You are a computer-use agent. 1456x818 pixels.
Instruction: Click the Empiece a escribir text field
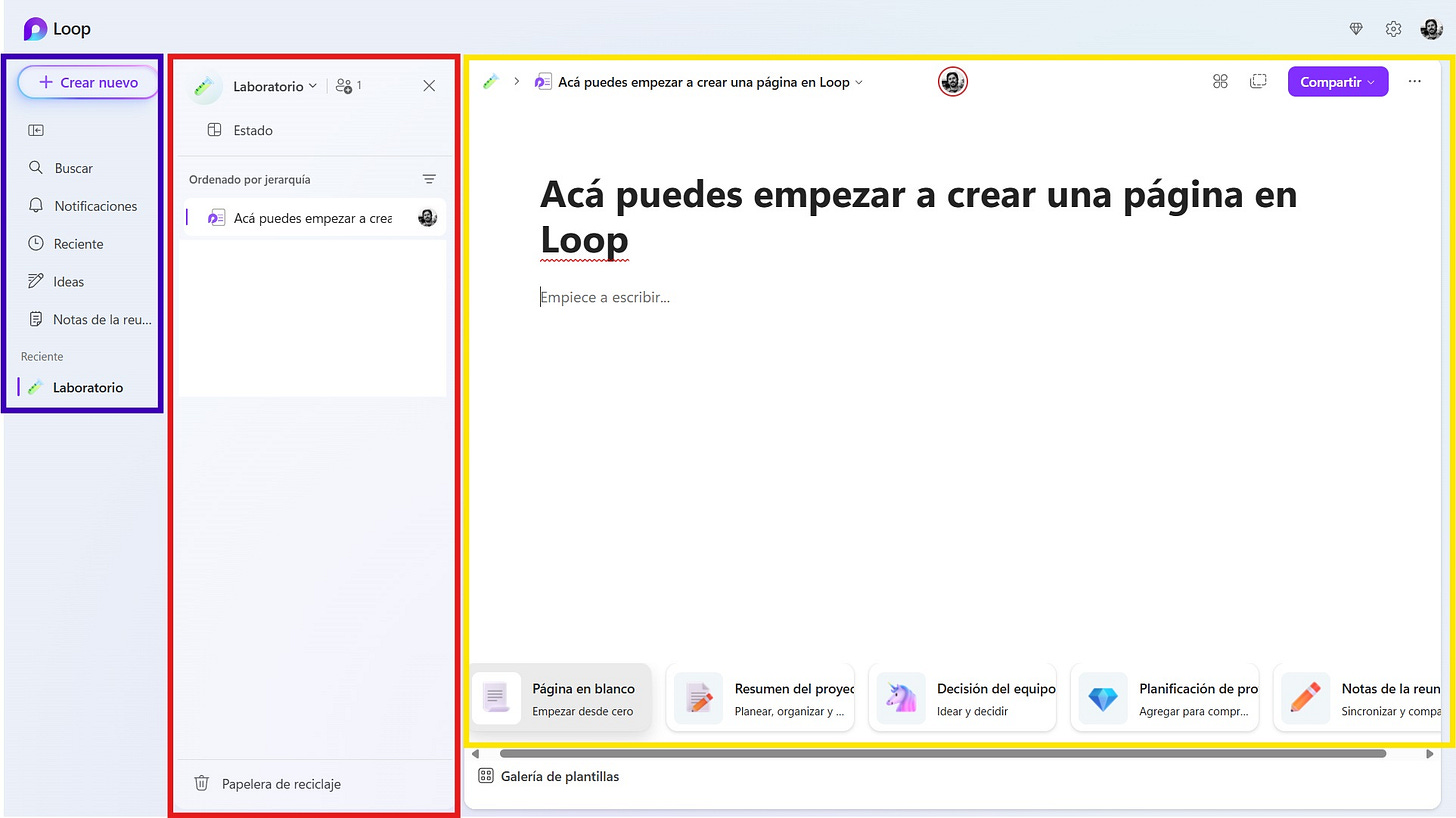click(605, 297)
